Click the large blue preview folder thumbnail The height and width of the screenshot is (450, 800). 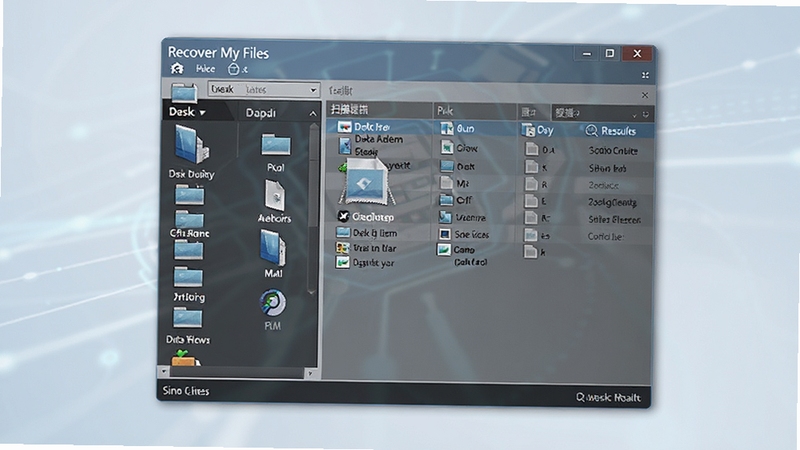pyautogui.click(x=366, y=182)
